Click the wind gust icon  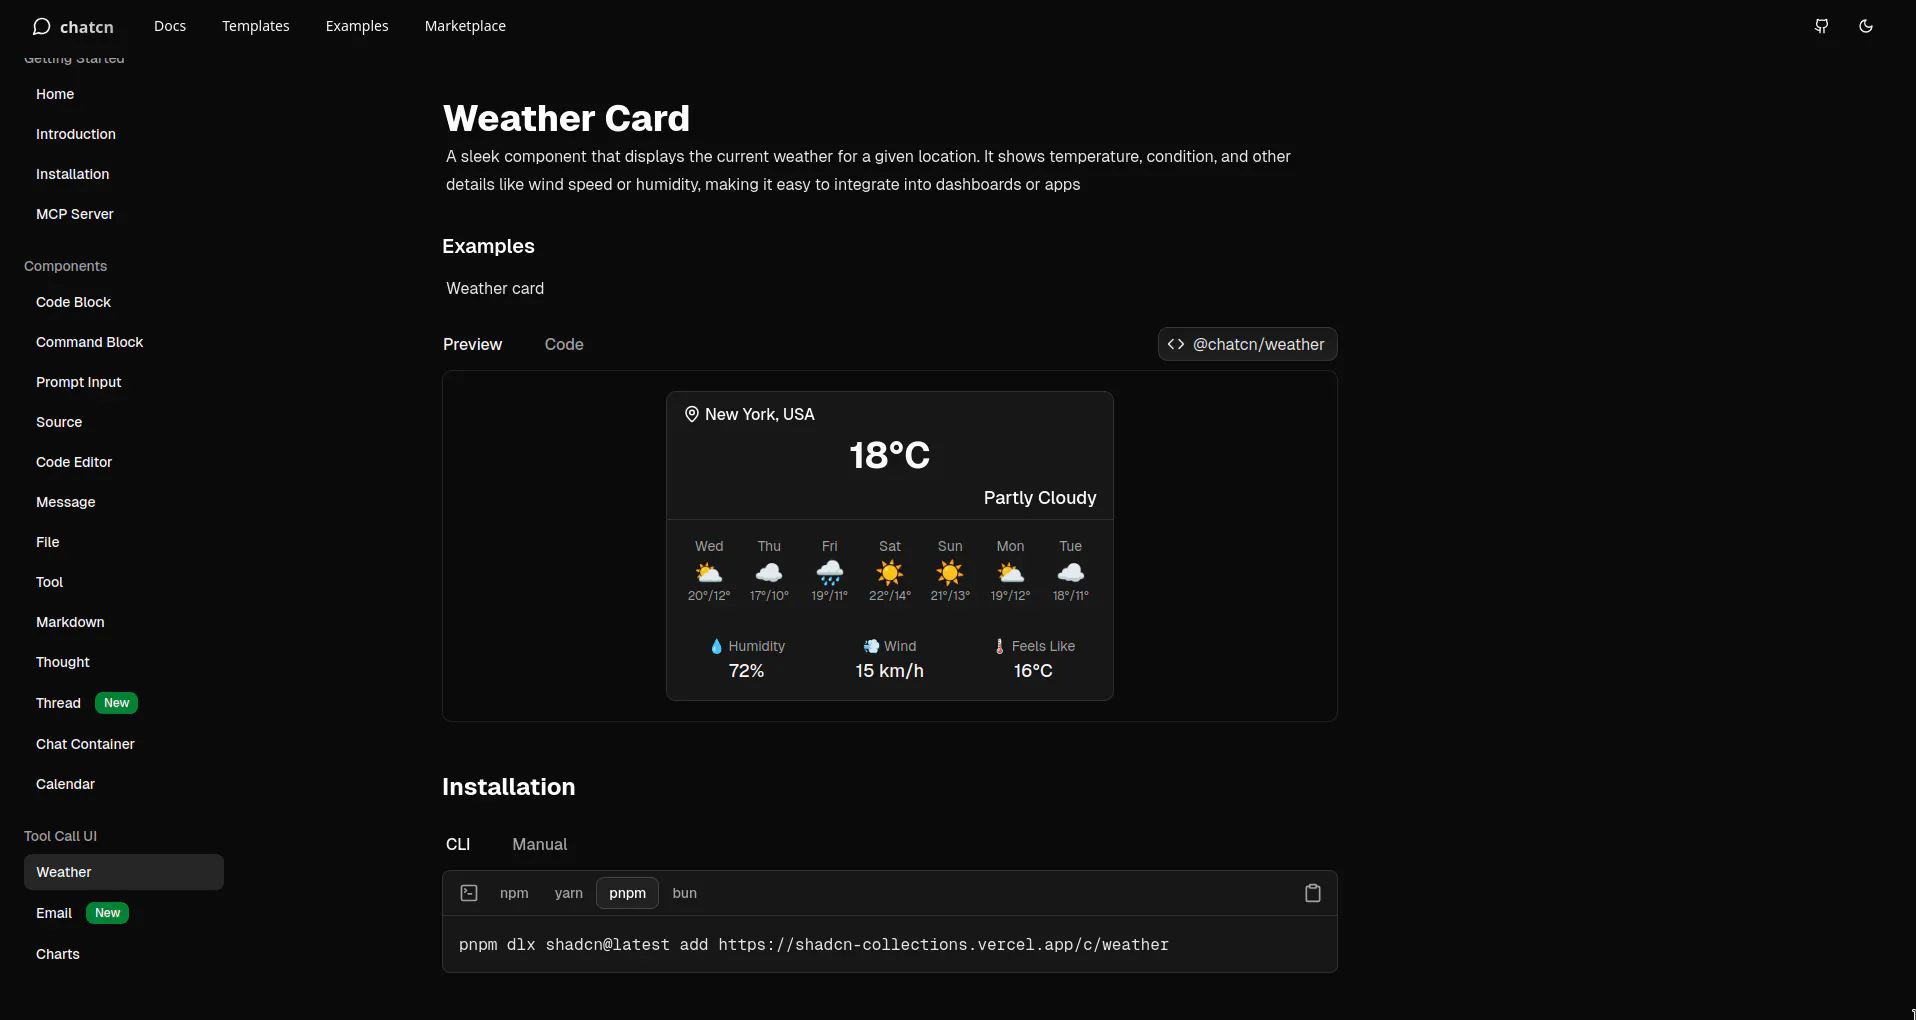point(871,646)
